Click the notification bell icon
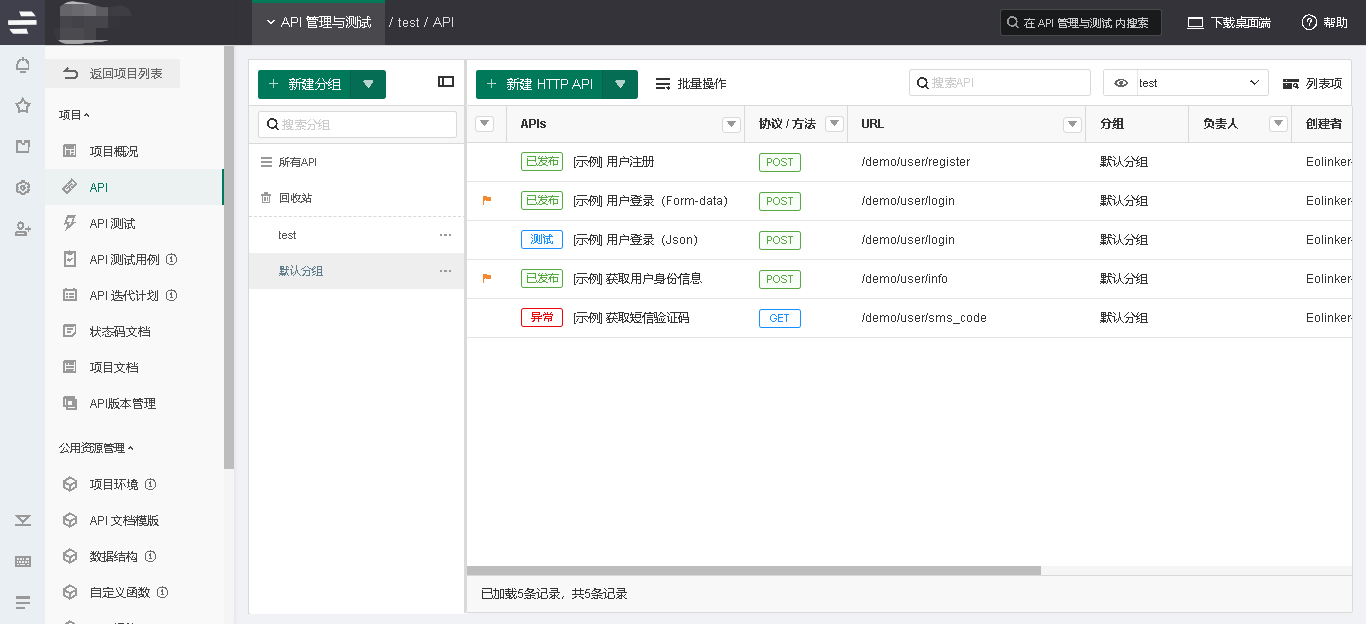 (x=22, y=66)
